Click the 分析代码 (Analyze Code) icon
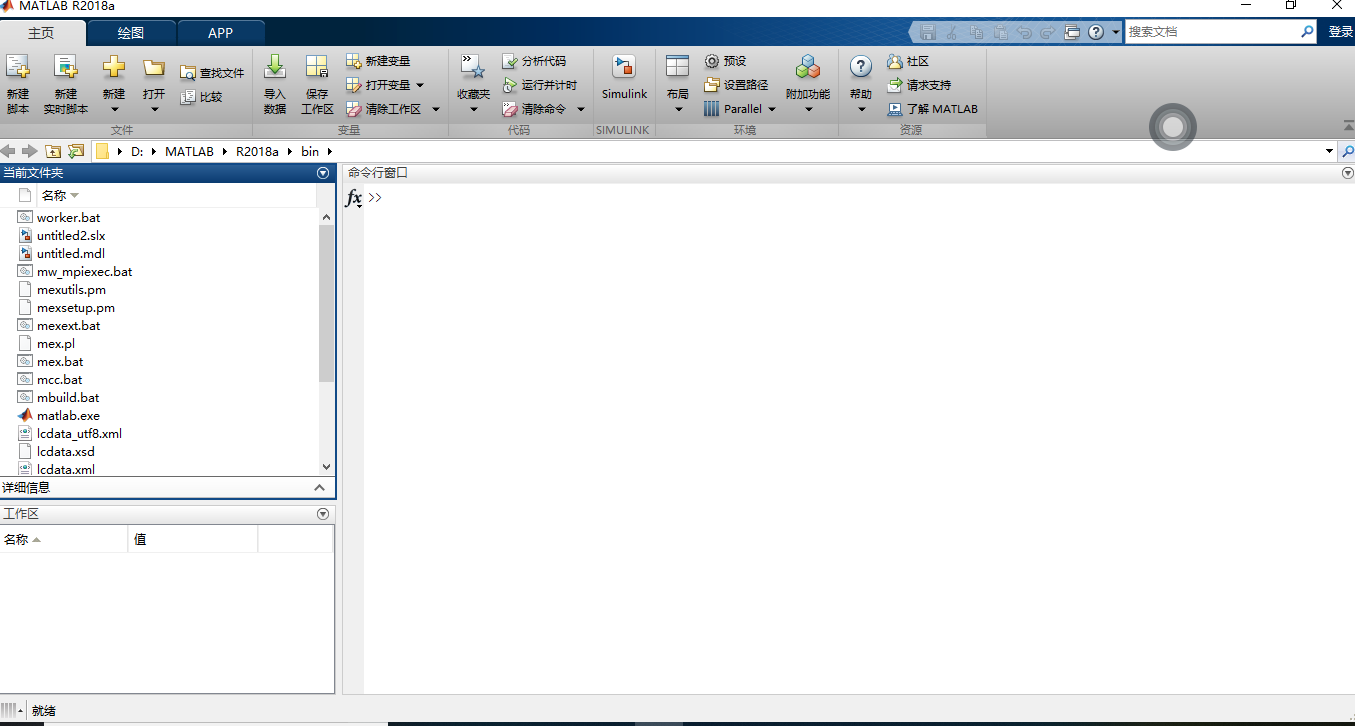 tap(510, 61)
